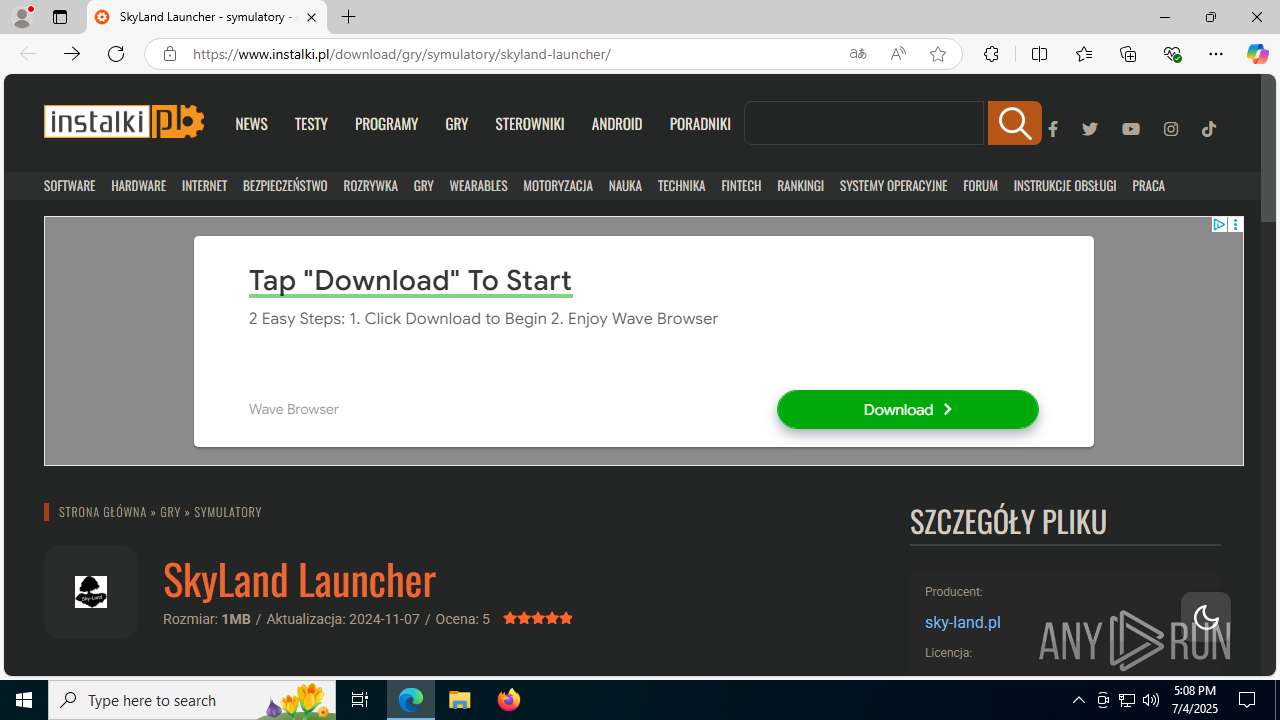Open the PRACA link
Image resolution: width=1280 pixels, height=720 pixels.
pos(1148,185)
